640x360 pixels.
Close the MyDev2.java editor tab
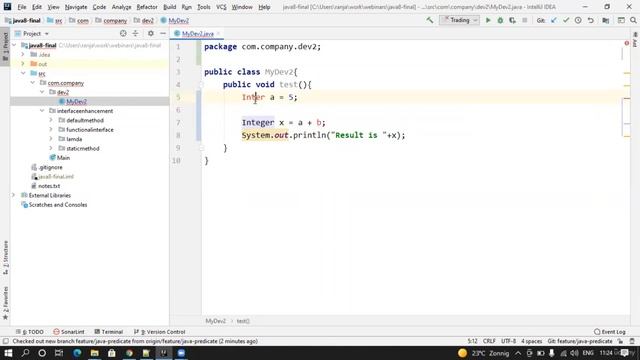pyautogui.click(x=218, y=33)
